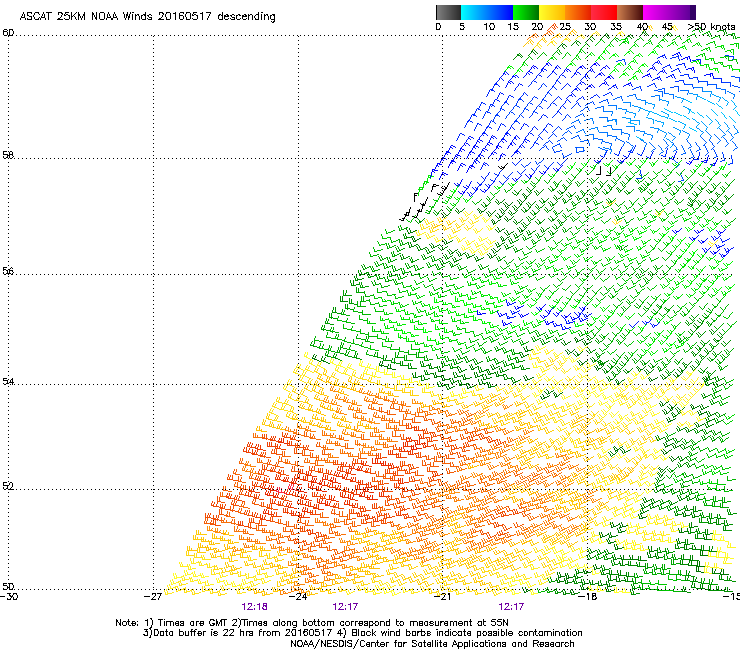The height and width of the screenshot is (650, 740).
Task: Click the purple time stamp 12:18
Action: tap(254, 607)
